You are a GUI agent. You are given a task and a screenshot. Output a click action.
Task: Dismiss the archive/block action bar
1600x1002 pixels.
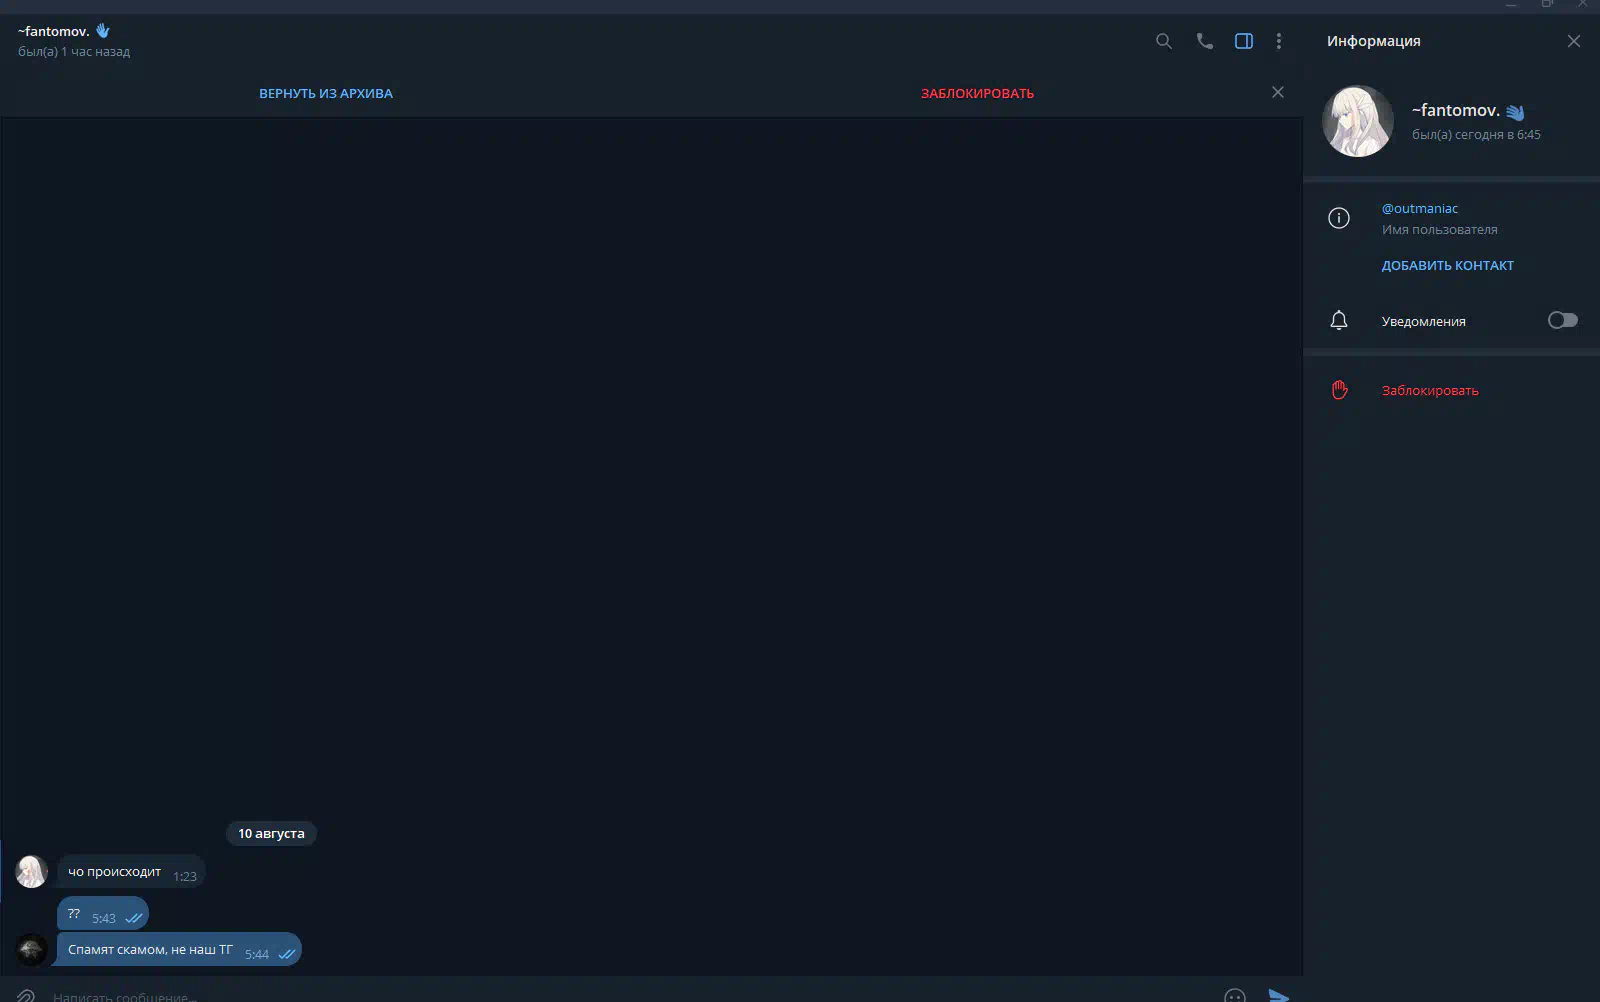[x=1277, y=92]
